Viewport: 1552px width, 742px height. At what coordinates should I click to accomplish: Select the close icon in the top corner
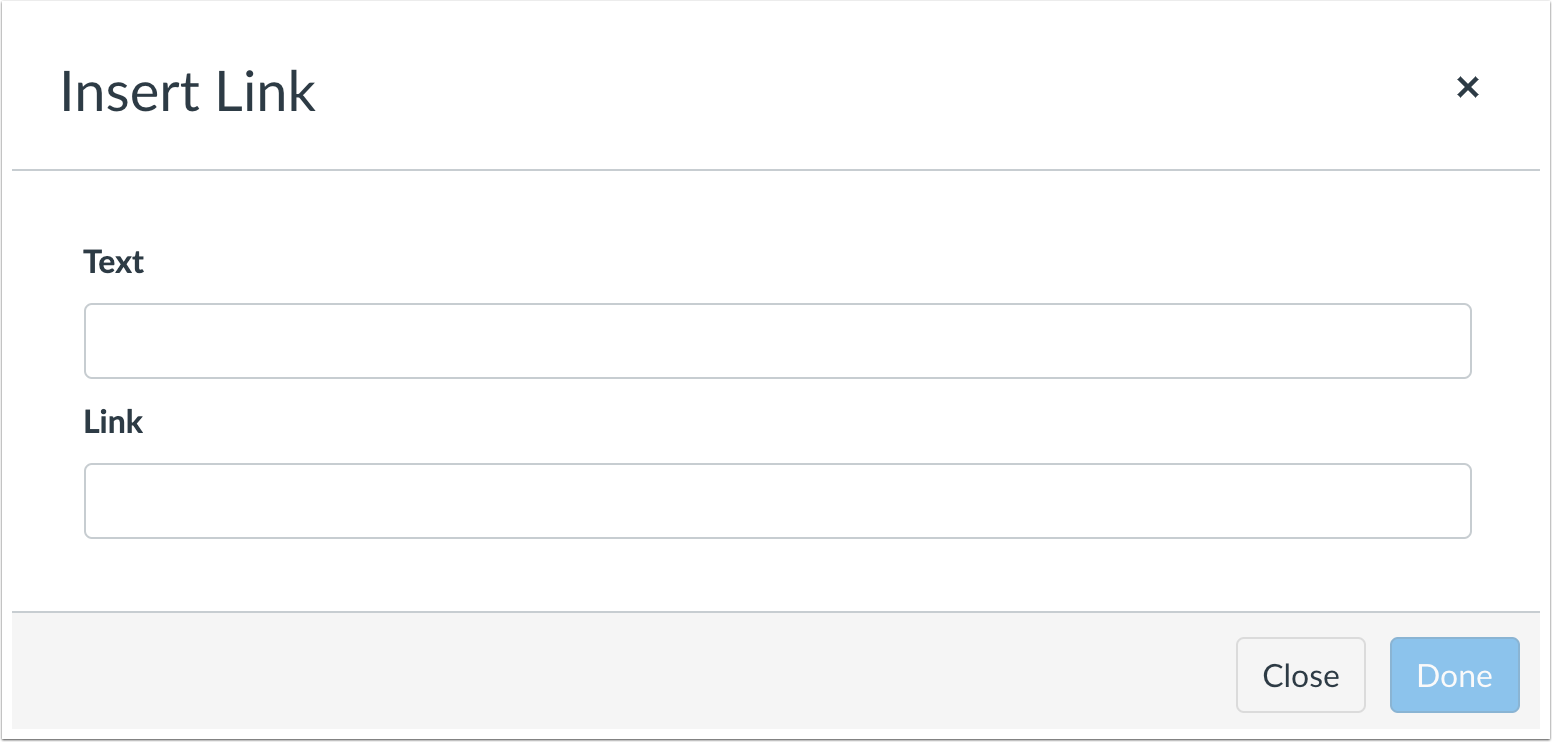[x=1468, y=88]
